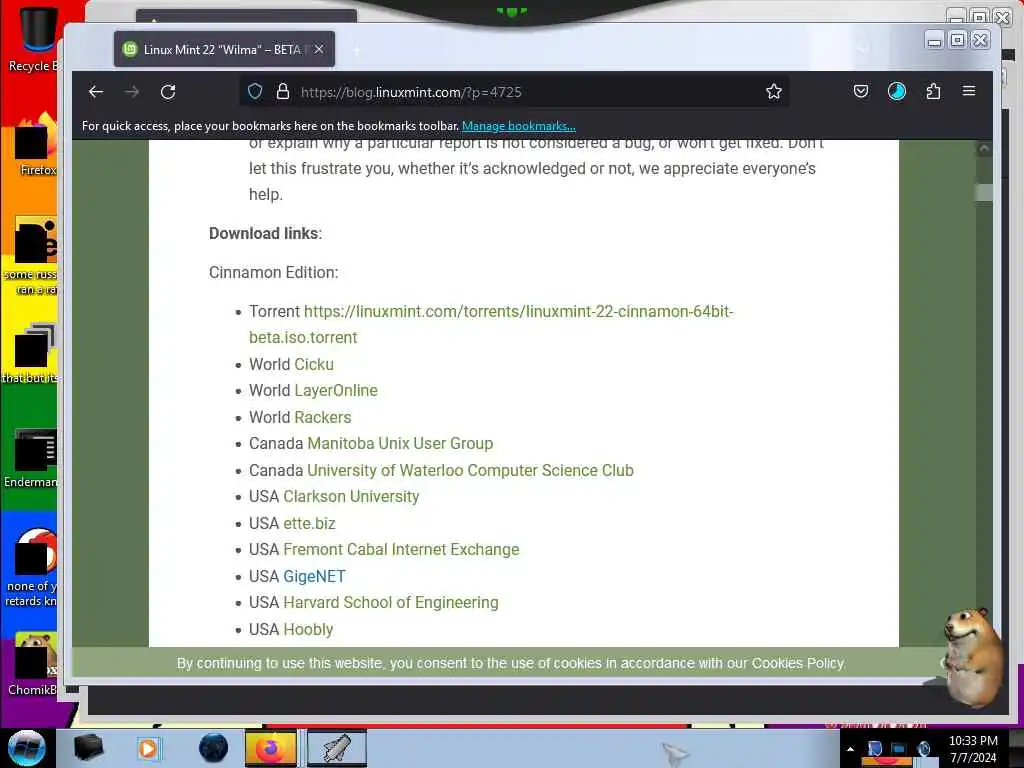Open the Extensions puzzle-piece icon

pos(933,91)
